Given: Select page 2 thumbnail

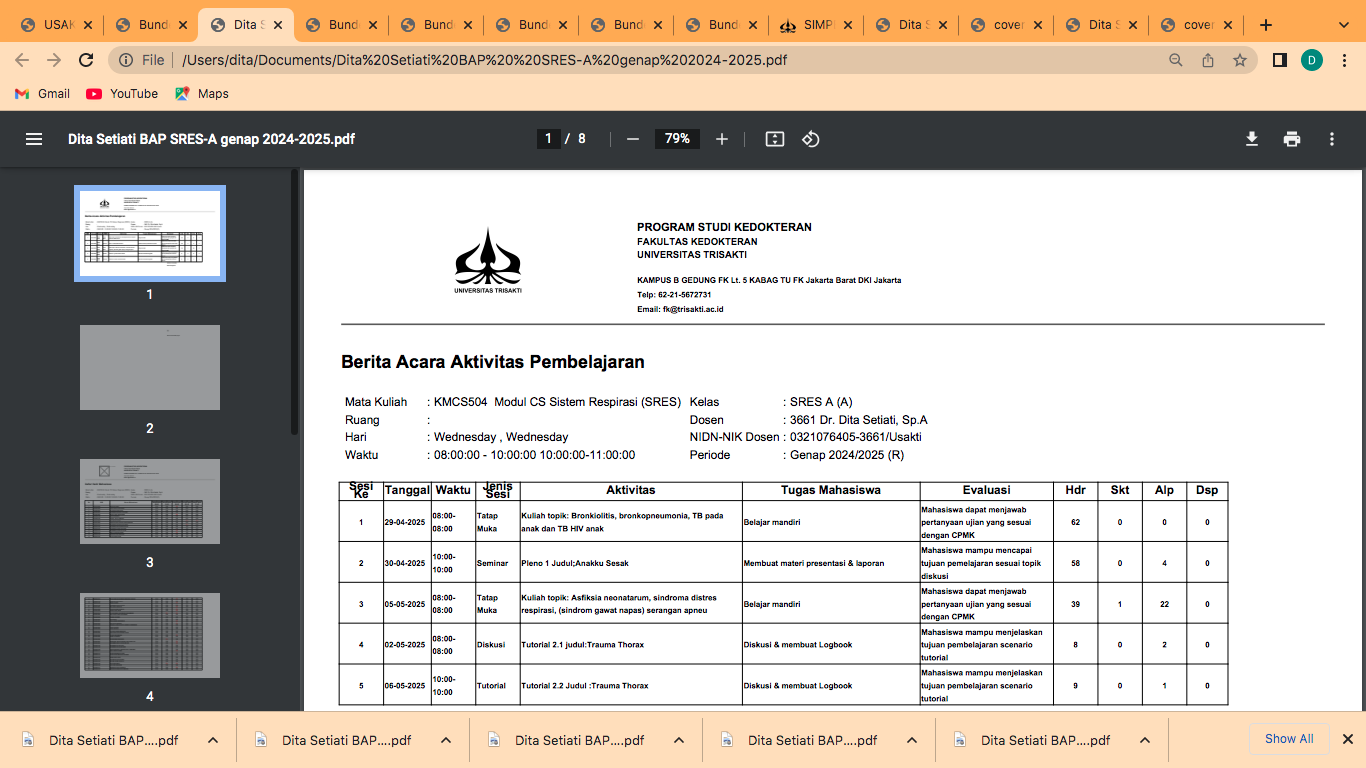Looking at the screenshot, I should coord(150,367).
